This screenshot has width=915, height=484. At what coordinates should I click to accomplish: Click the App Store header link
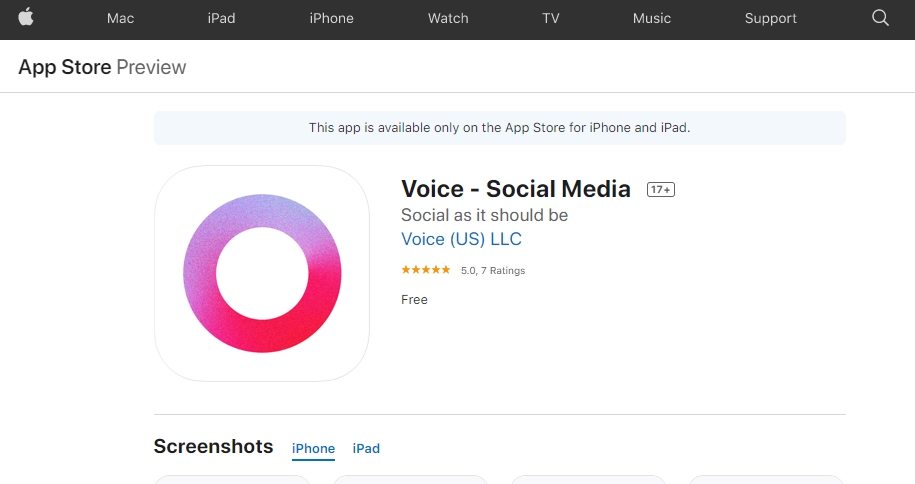point(64,67)
